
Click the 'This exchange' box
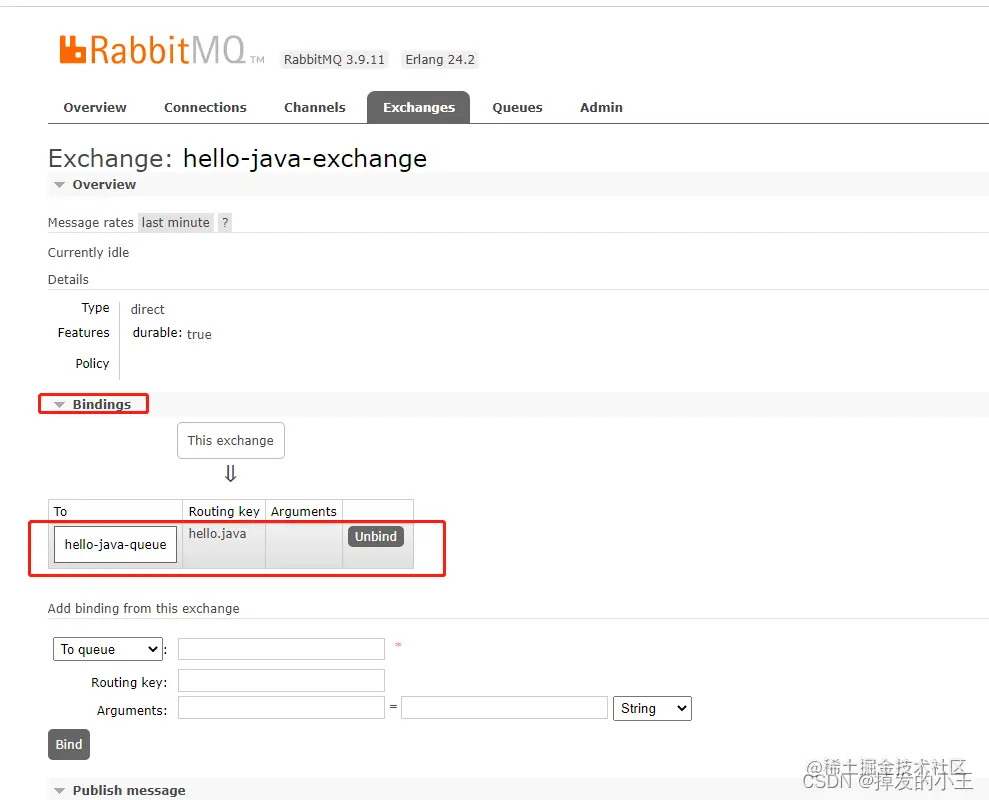click(231, 440)
